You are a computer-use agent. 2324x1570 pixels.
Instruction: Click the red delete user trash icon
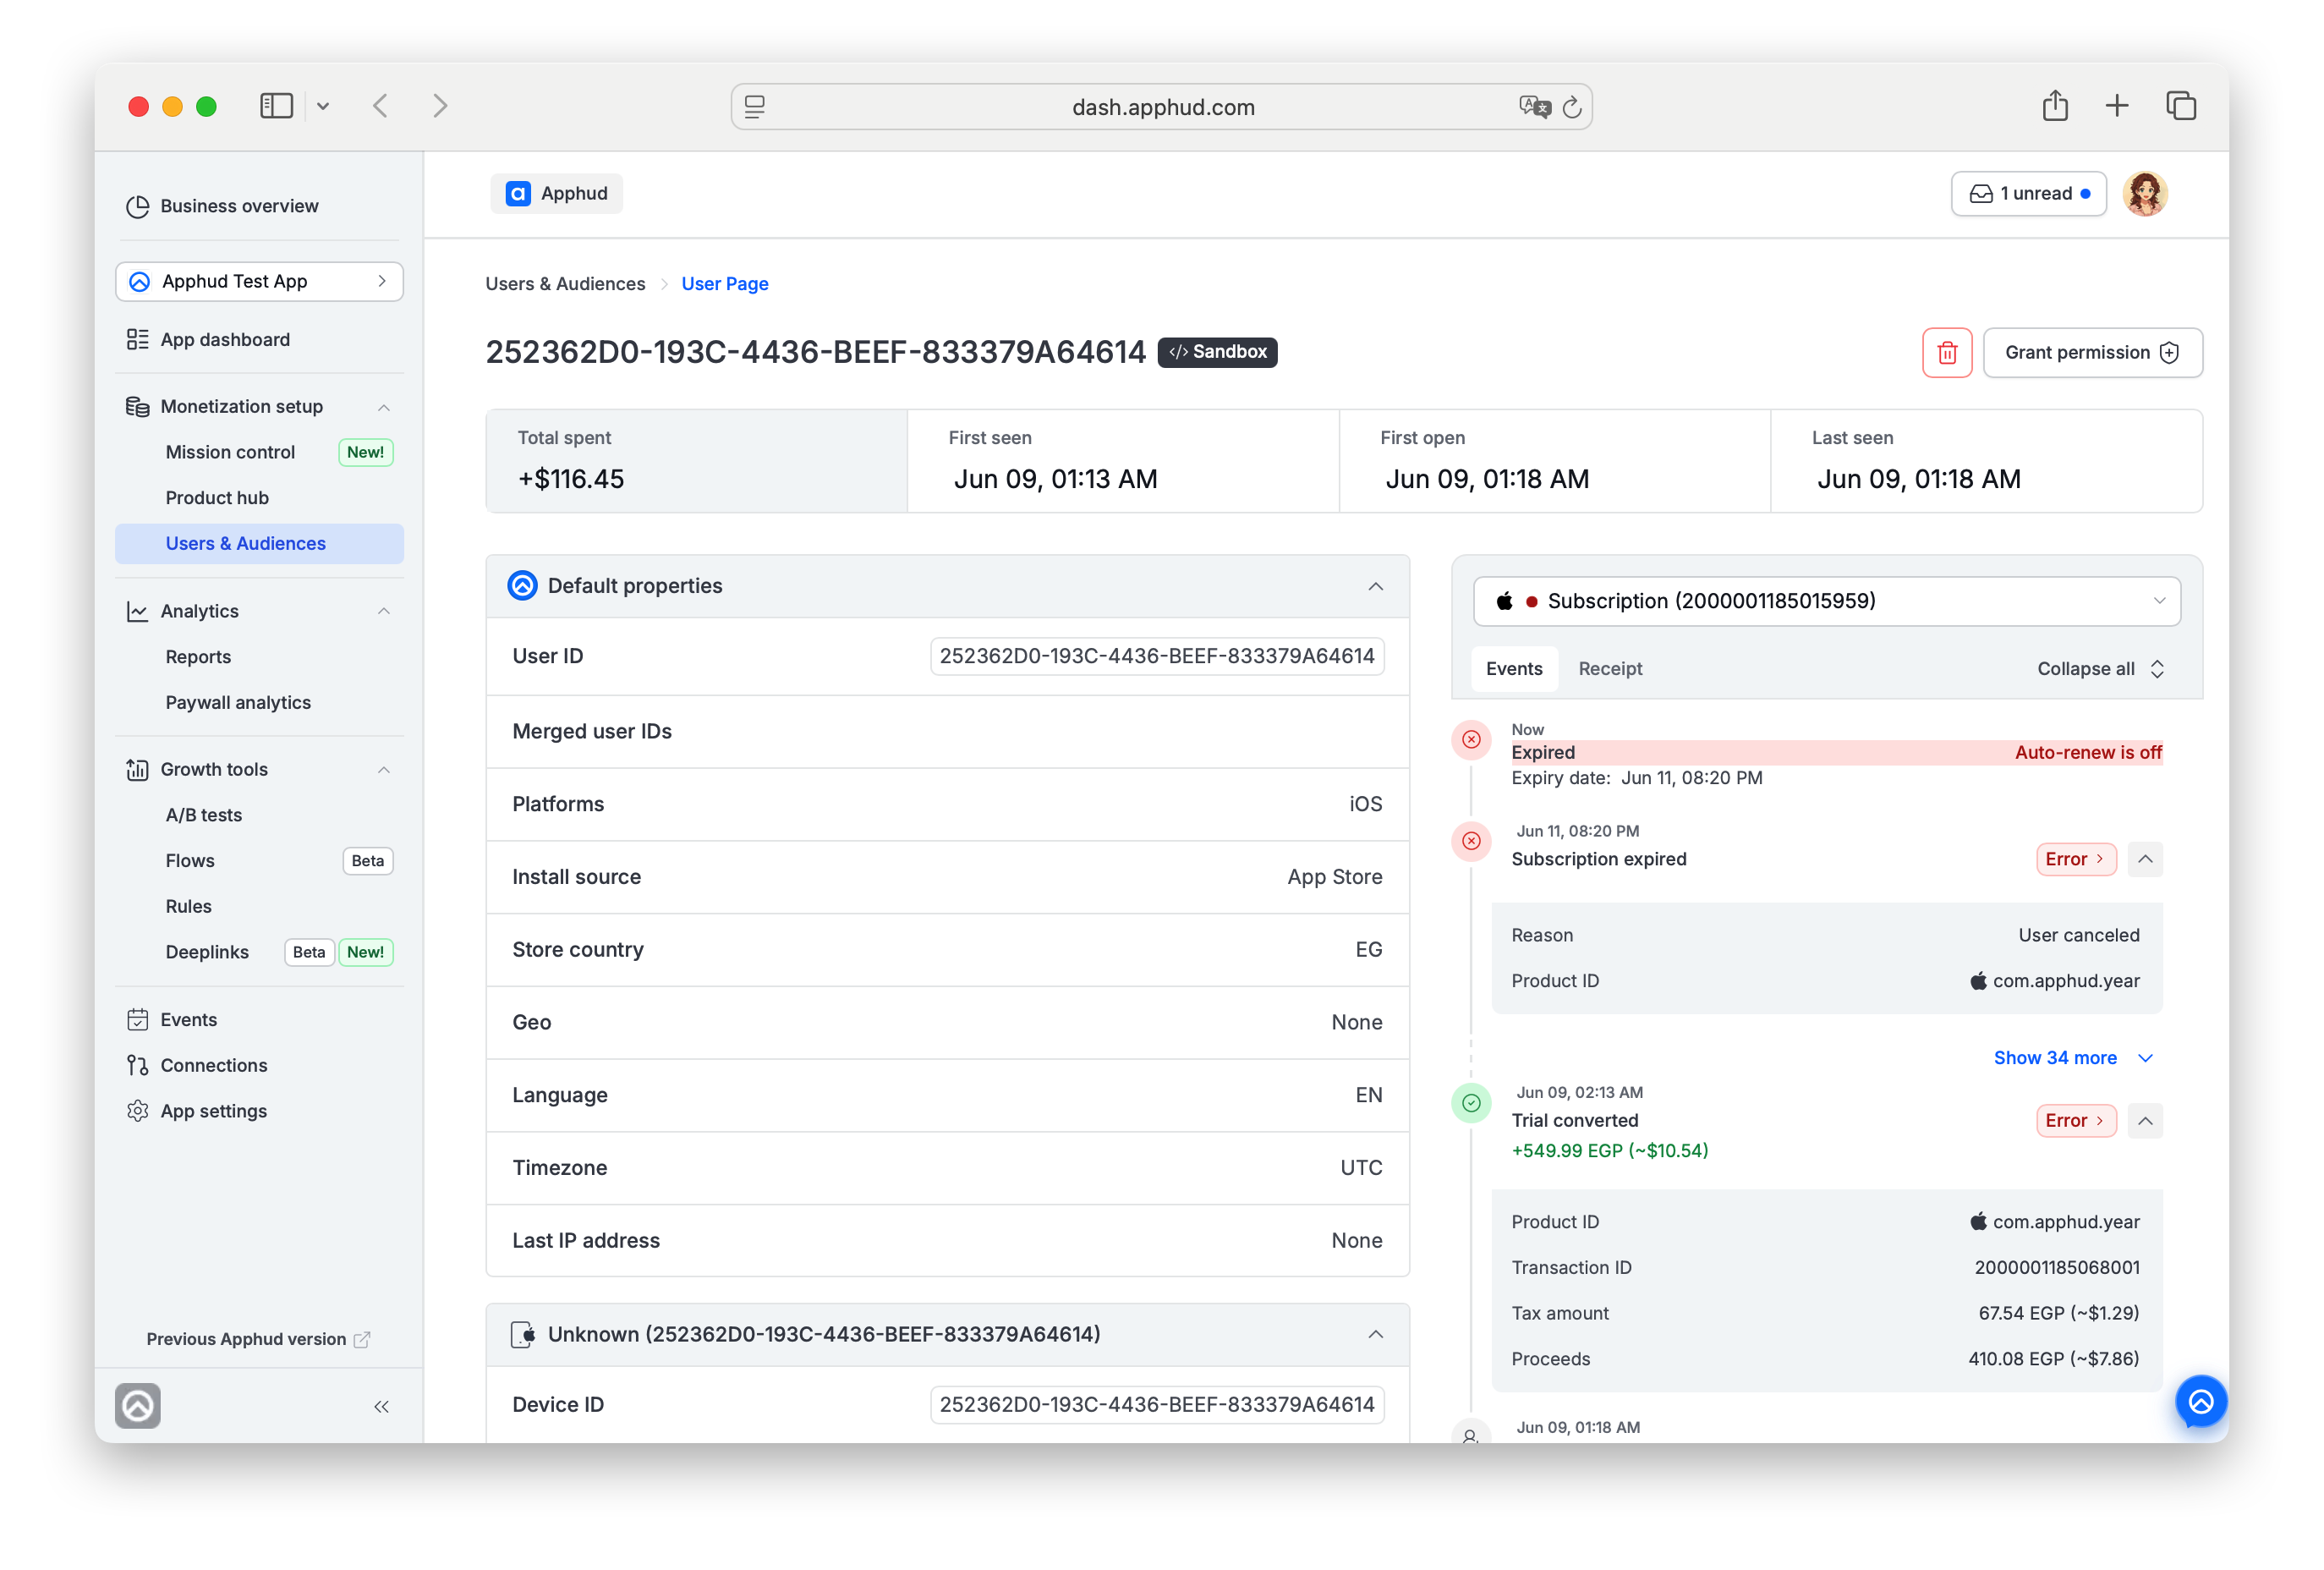click(x=1946, y=352)
